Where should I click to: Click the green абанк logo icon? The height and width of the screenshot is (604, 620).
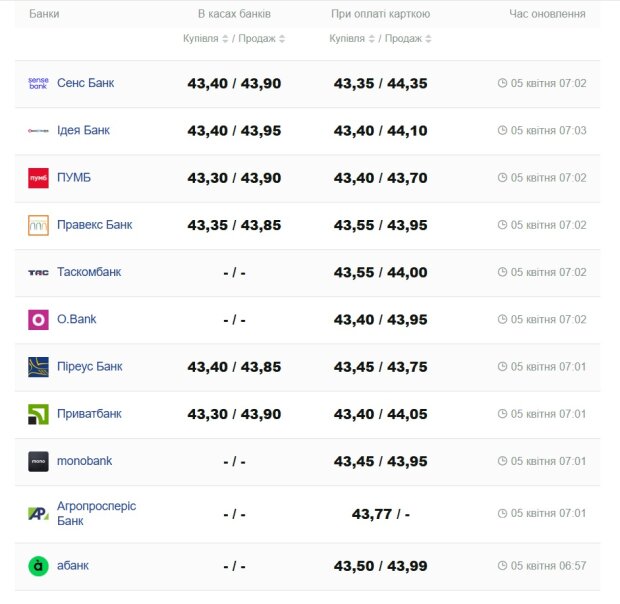(38, 566)
